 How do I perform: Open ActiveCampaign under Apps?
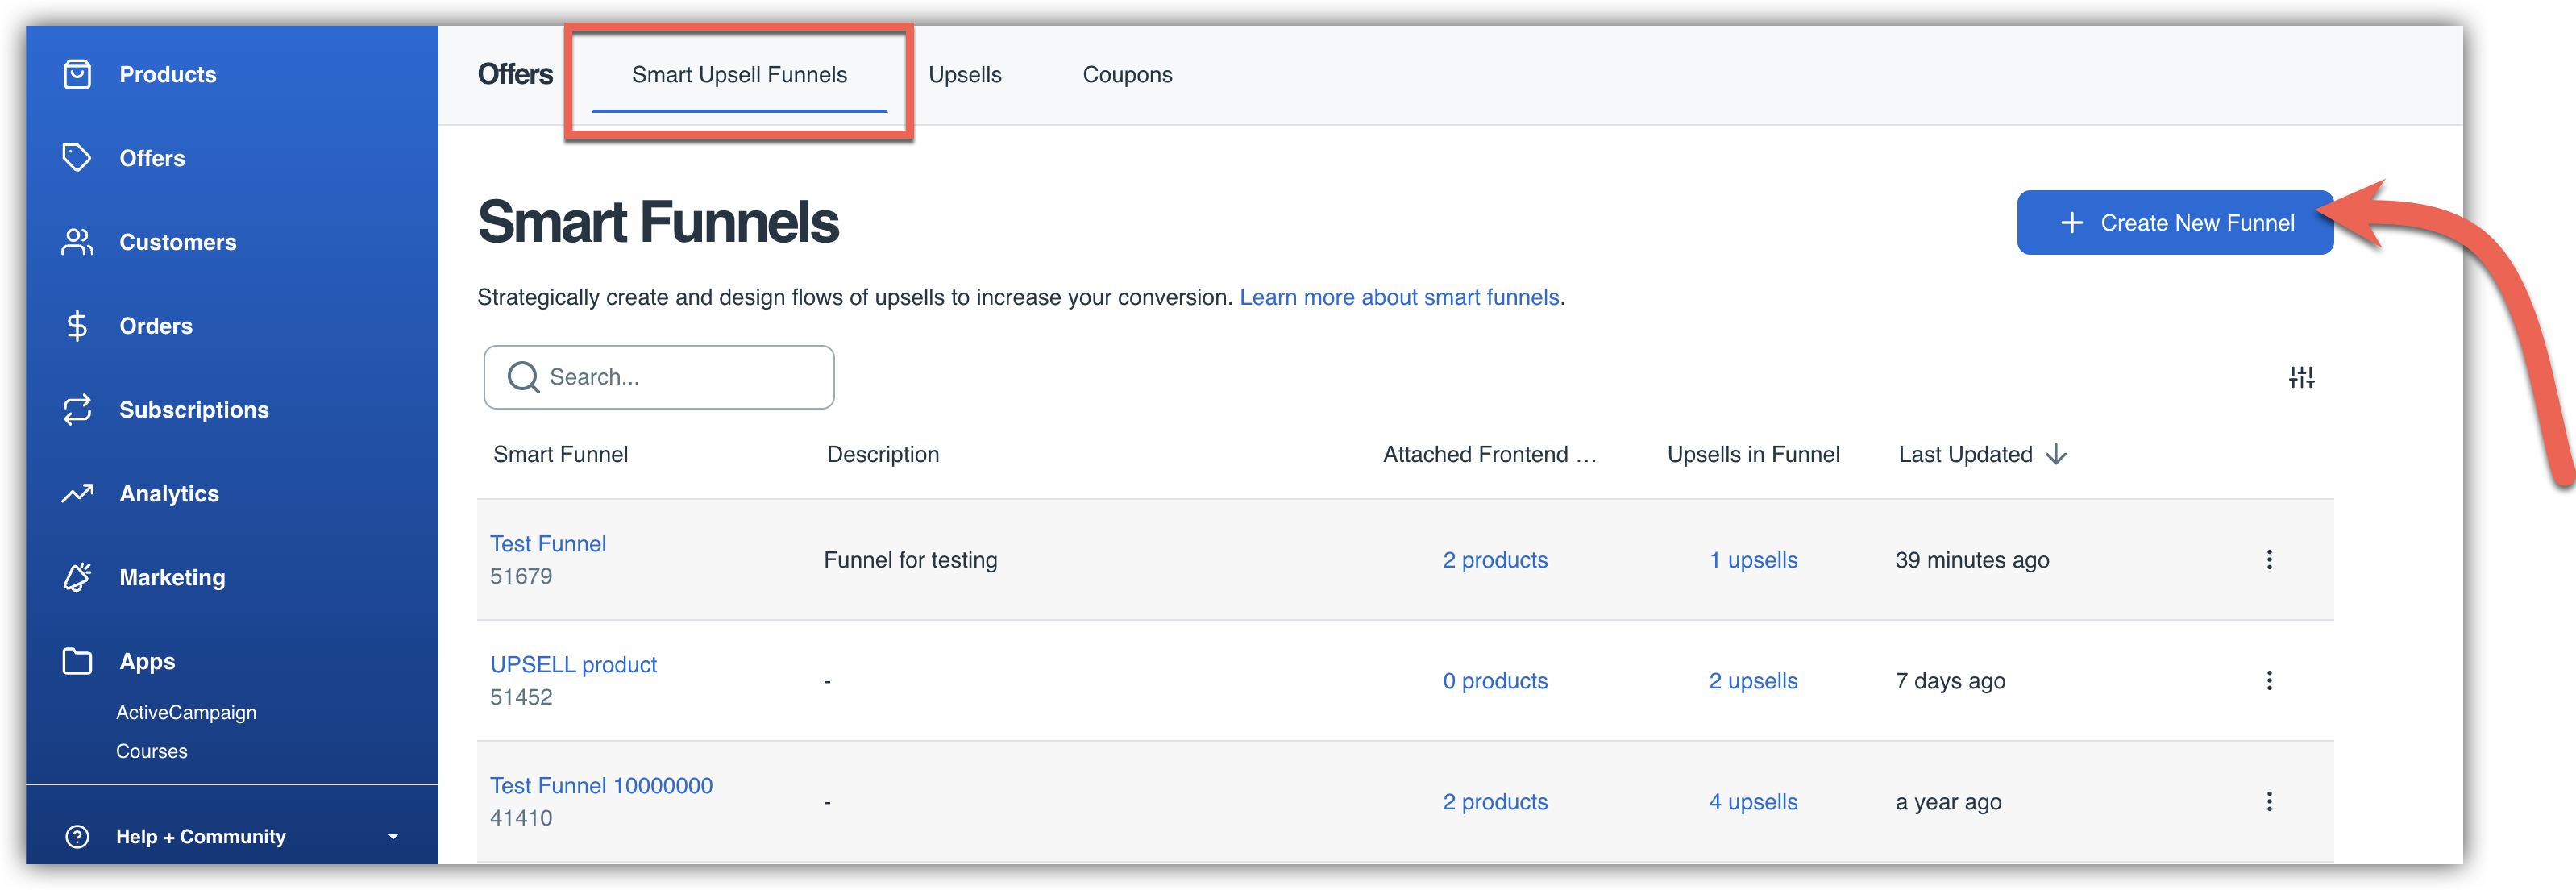click(186, 712)
